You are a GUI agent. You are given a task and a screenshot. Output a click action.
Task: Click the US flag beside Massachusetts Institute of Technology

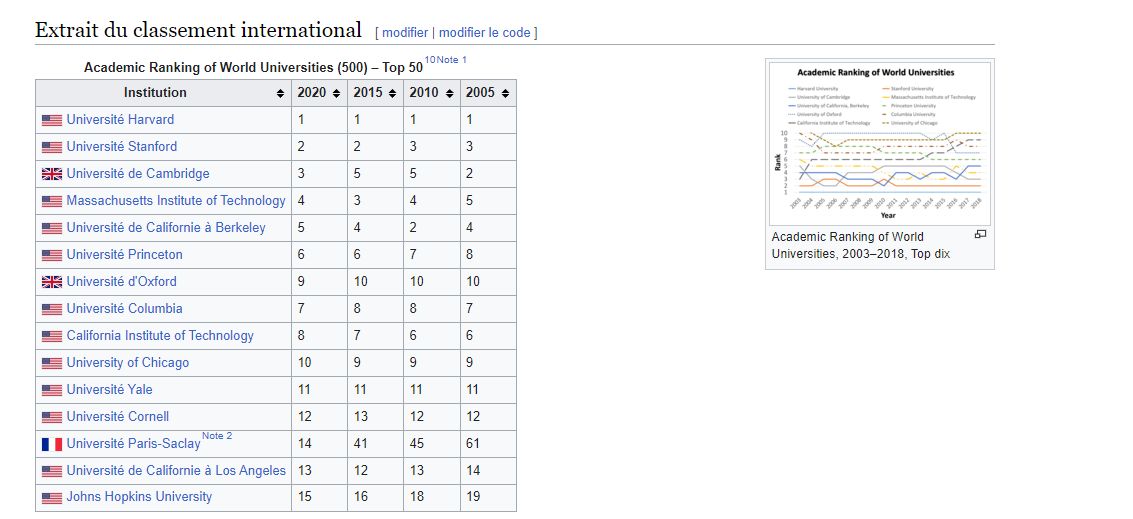click(x=52, y=202)
